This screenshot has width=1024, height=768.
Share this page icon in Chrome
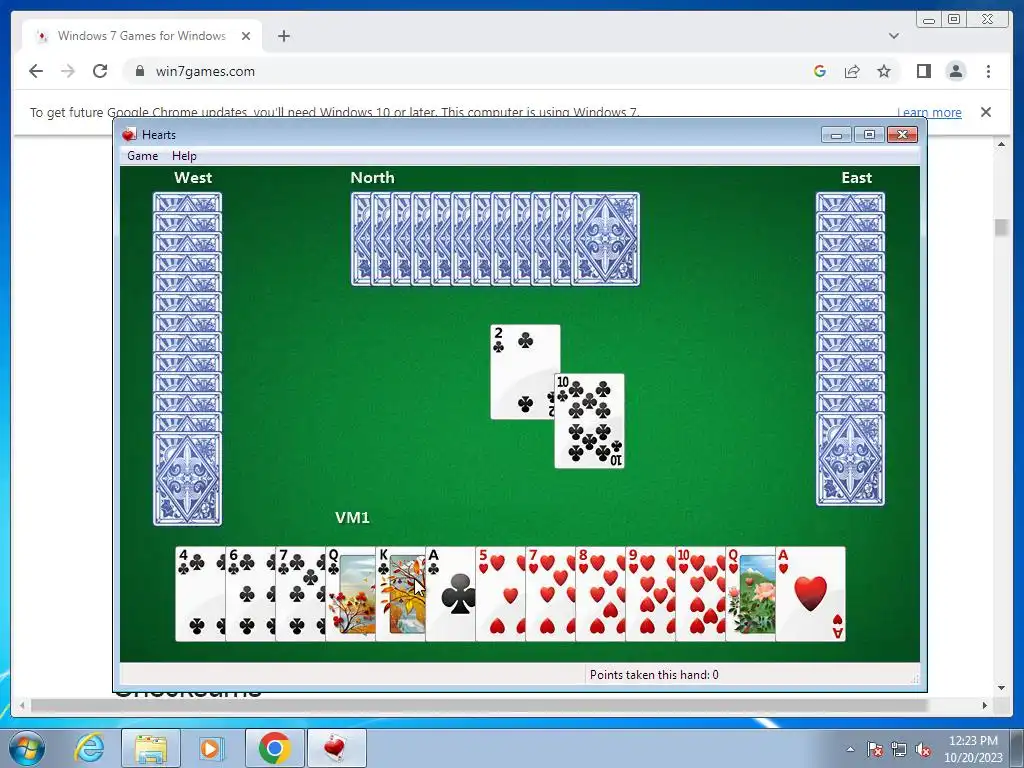(x=852, y=71)
